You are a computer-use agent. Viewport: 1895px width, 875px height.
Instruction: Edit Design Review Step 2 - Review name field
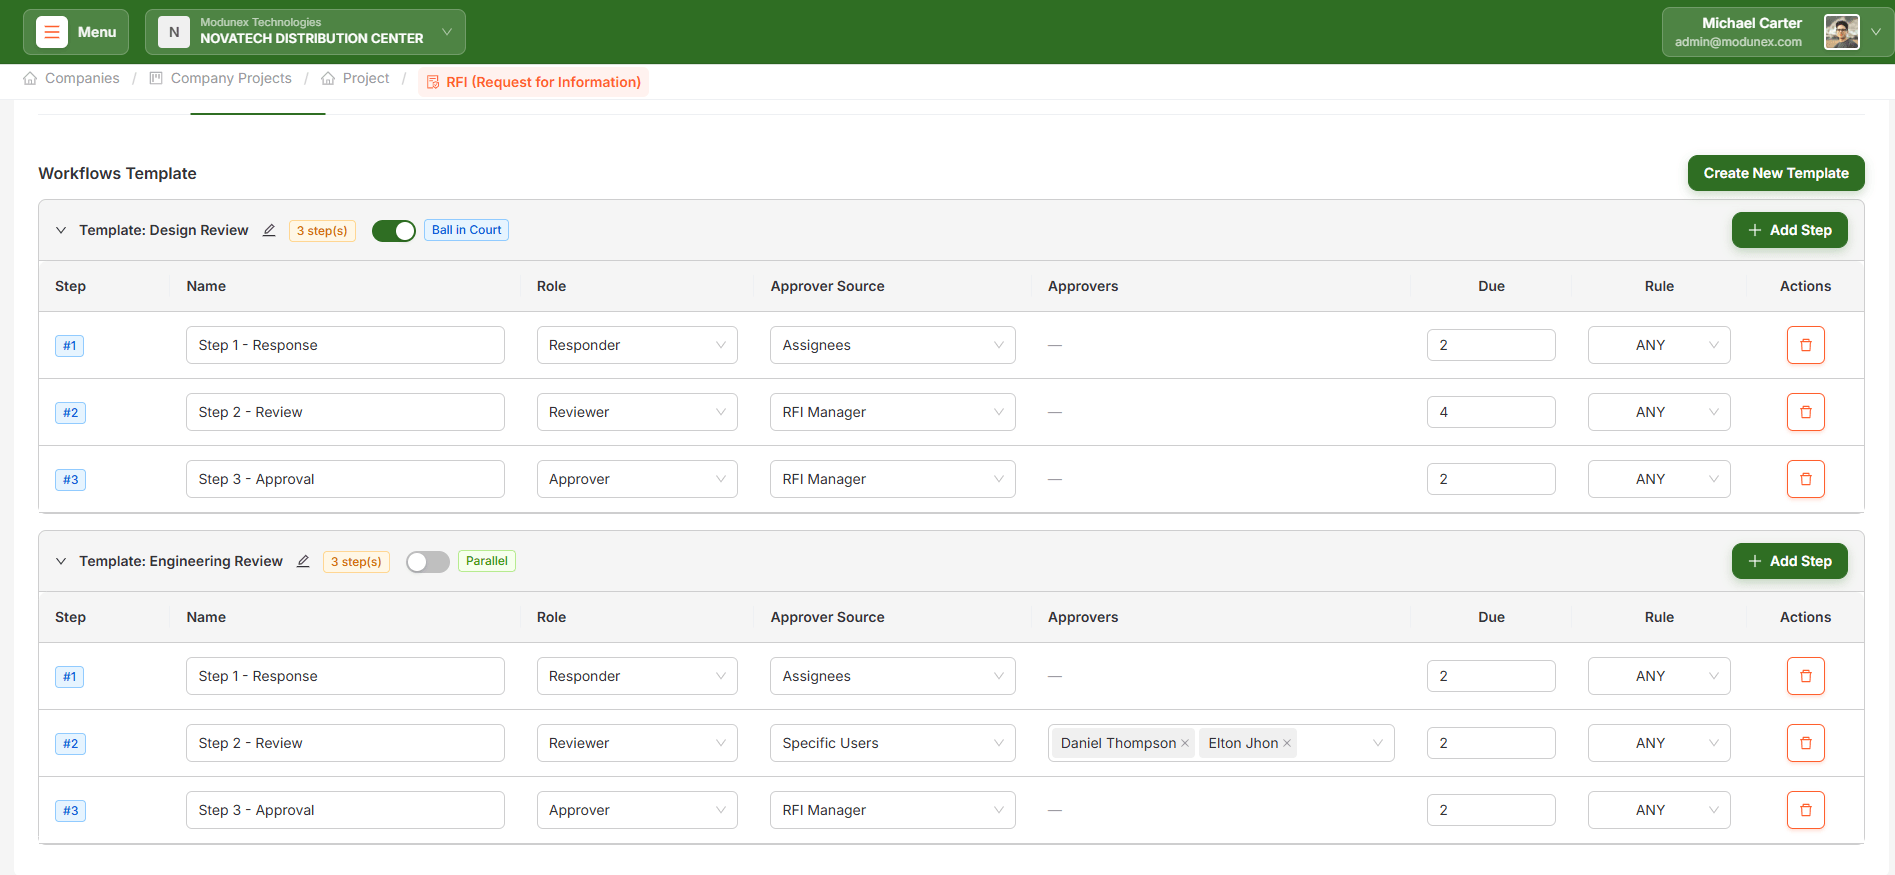[x=345, y=412]
